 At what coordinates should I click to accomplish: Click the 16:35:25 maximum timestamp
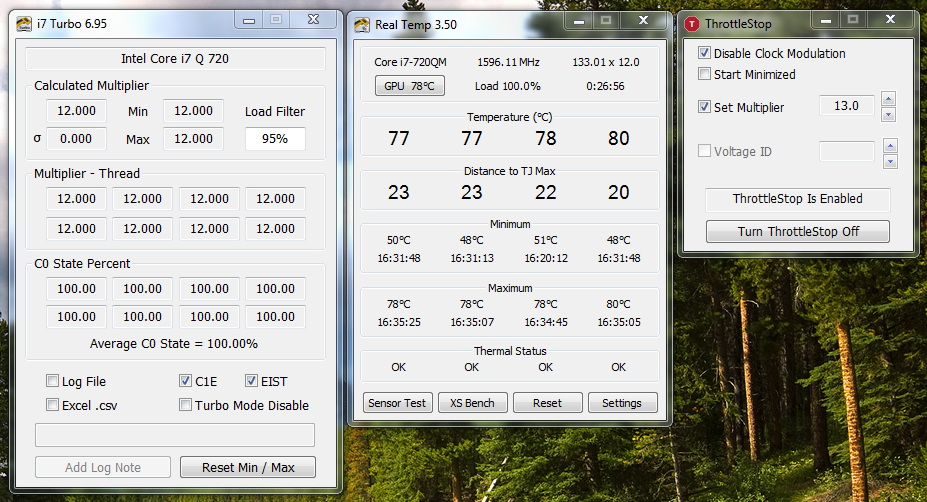[x=399, y=322]
